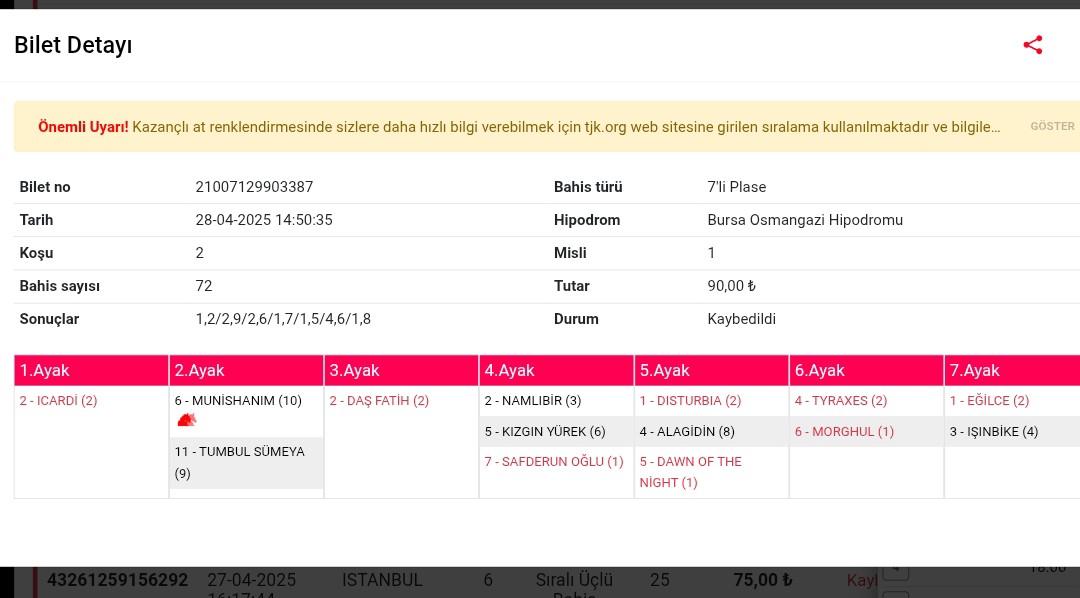The height and width of the screenshot is (598, 1080).
Task: Click date 27-04-2025 in background row
Action: [x=252, y=580]
